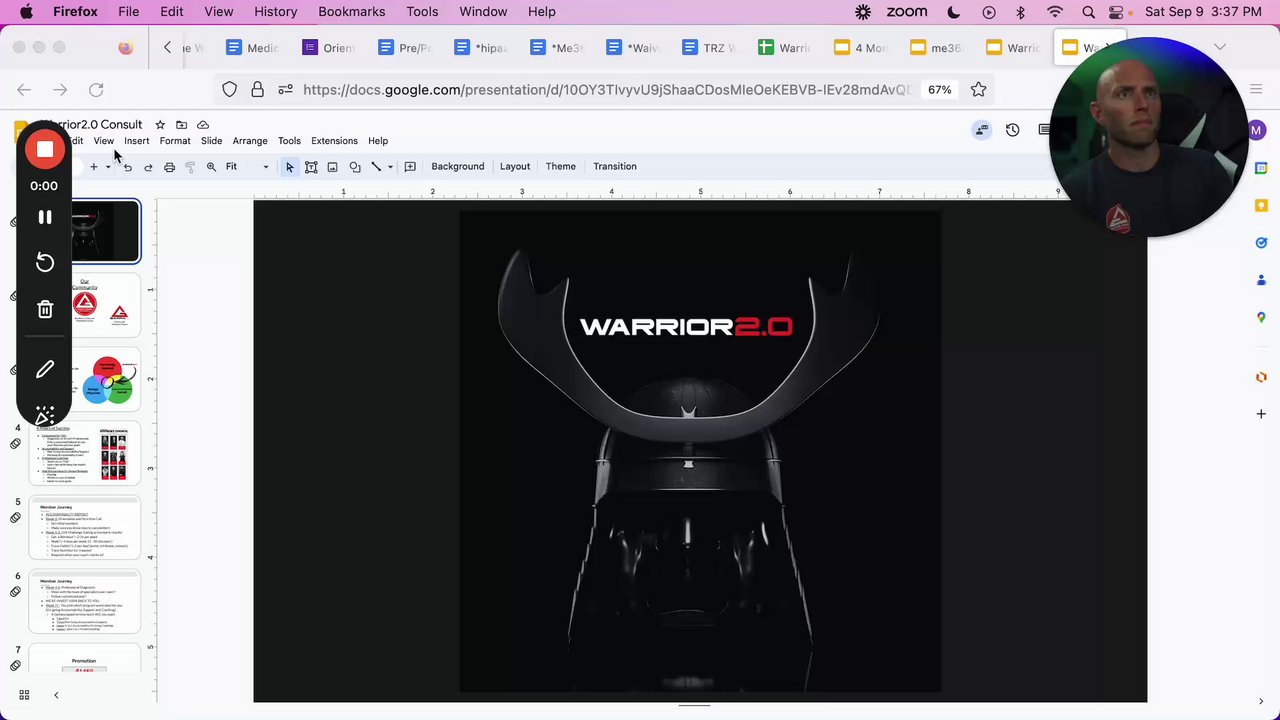Bookmark this page with the star in address bar
Image resolution: width=1280 pixels, height=720 pixels.
(x=978, y=90)
